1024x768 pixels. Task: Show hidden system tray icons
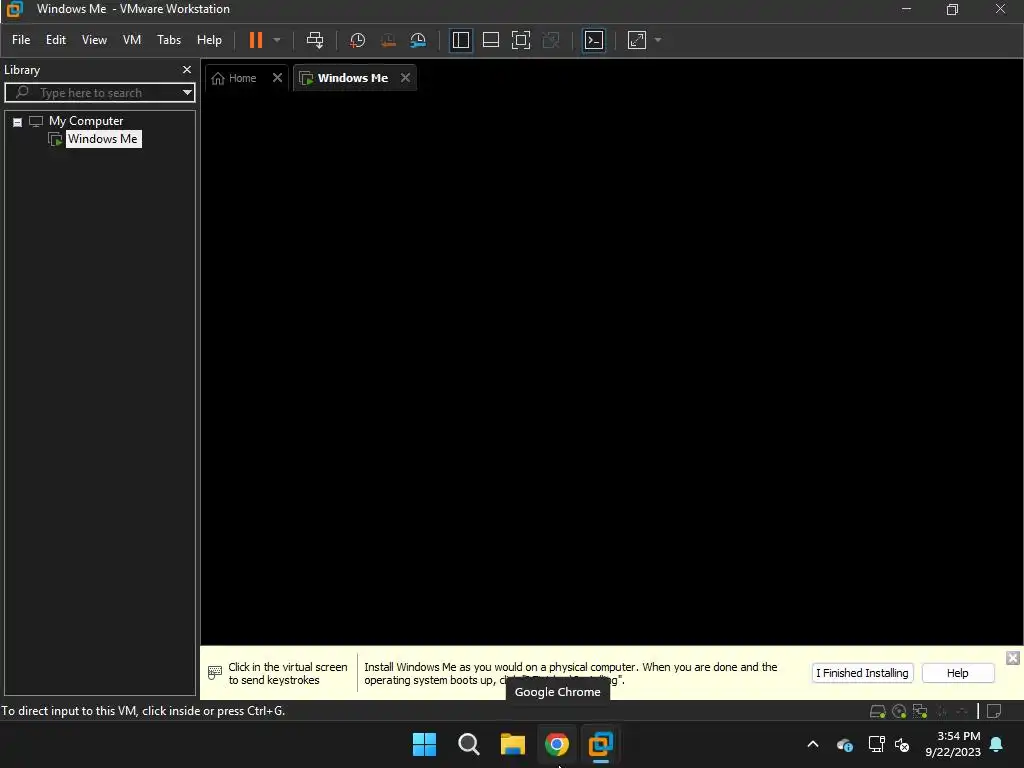(813, 744)
